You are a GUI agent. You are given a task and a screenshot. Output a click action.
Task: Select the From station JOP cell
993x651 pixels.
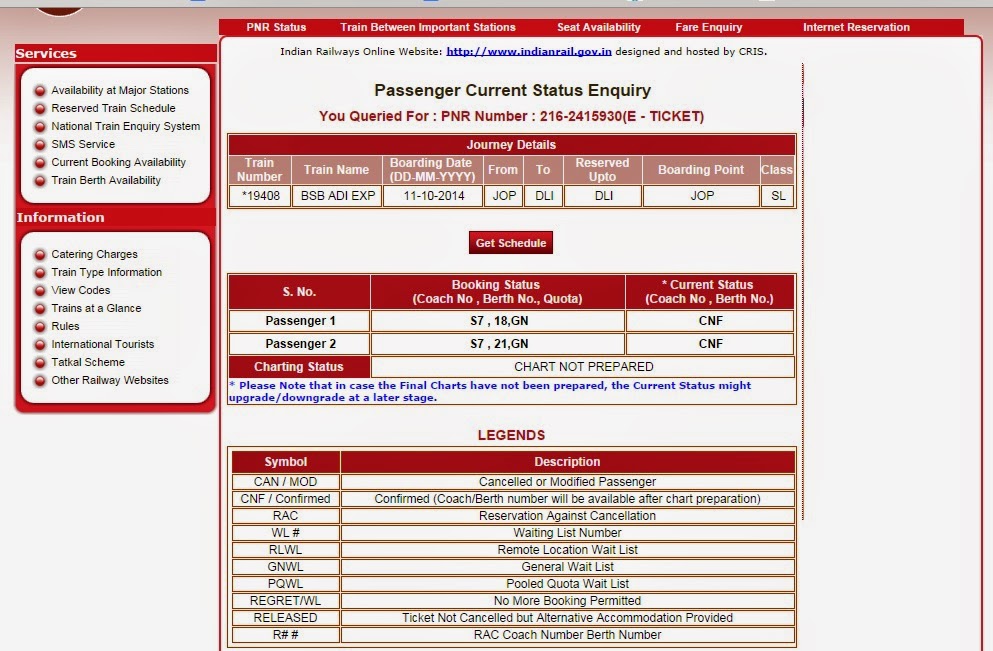point(503,196)
